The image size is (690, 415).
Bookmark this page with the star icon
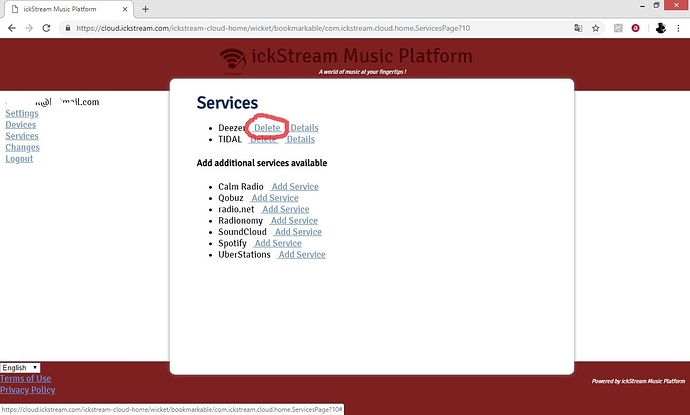coord(595,28)
